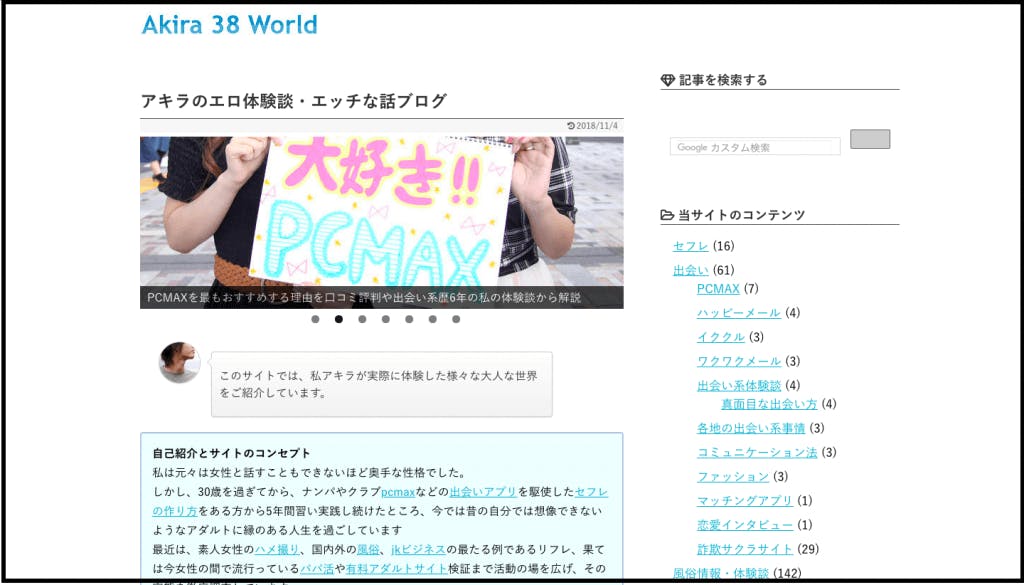Screen dimensions: 1024x585
Task: Visit the 詐欺サクラサイト category
Action: (x=745, y=549)
